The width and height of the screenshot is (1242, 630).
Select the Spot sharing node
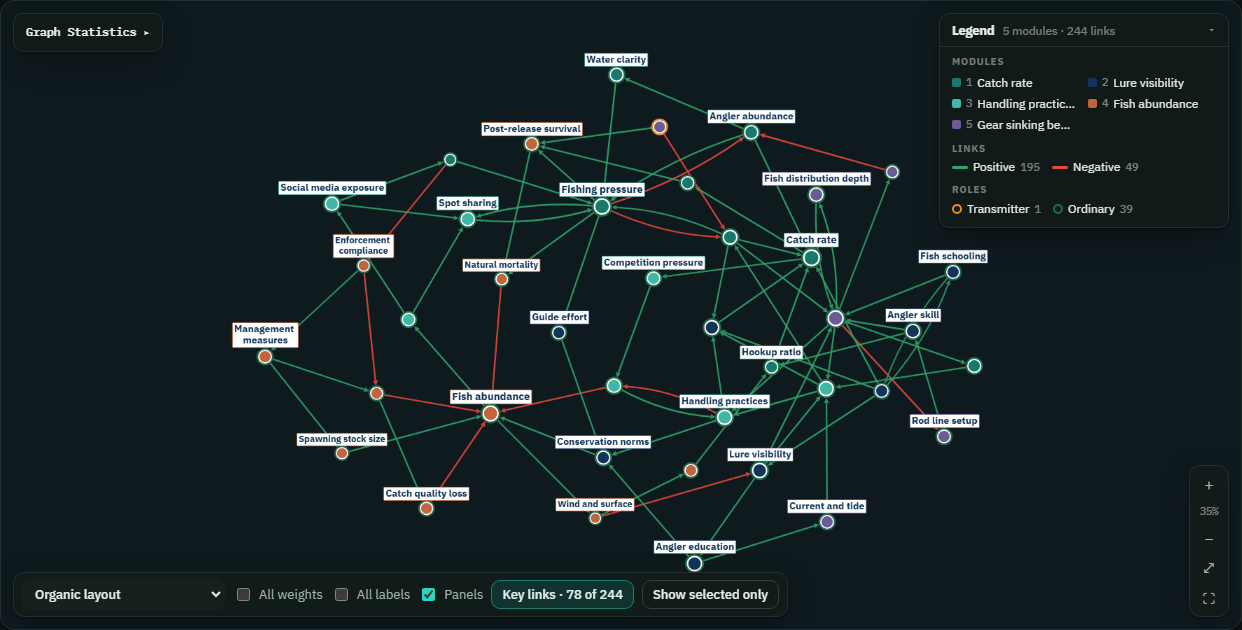click(x=467, y=219)
